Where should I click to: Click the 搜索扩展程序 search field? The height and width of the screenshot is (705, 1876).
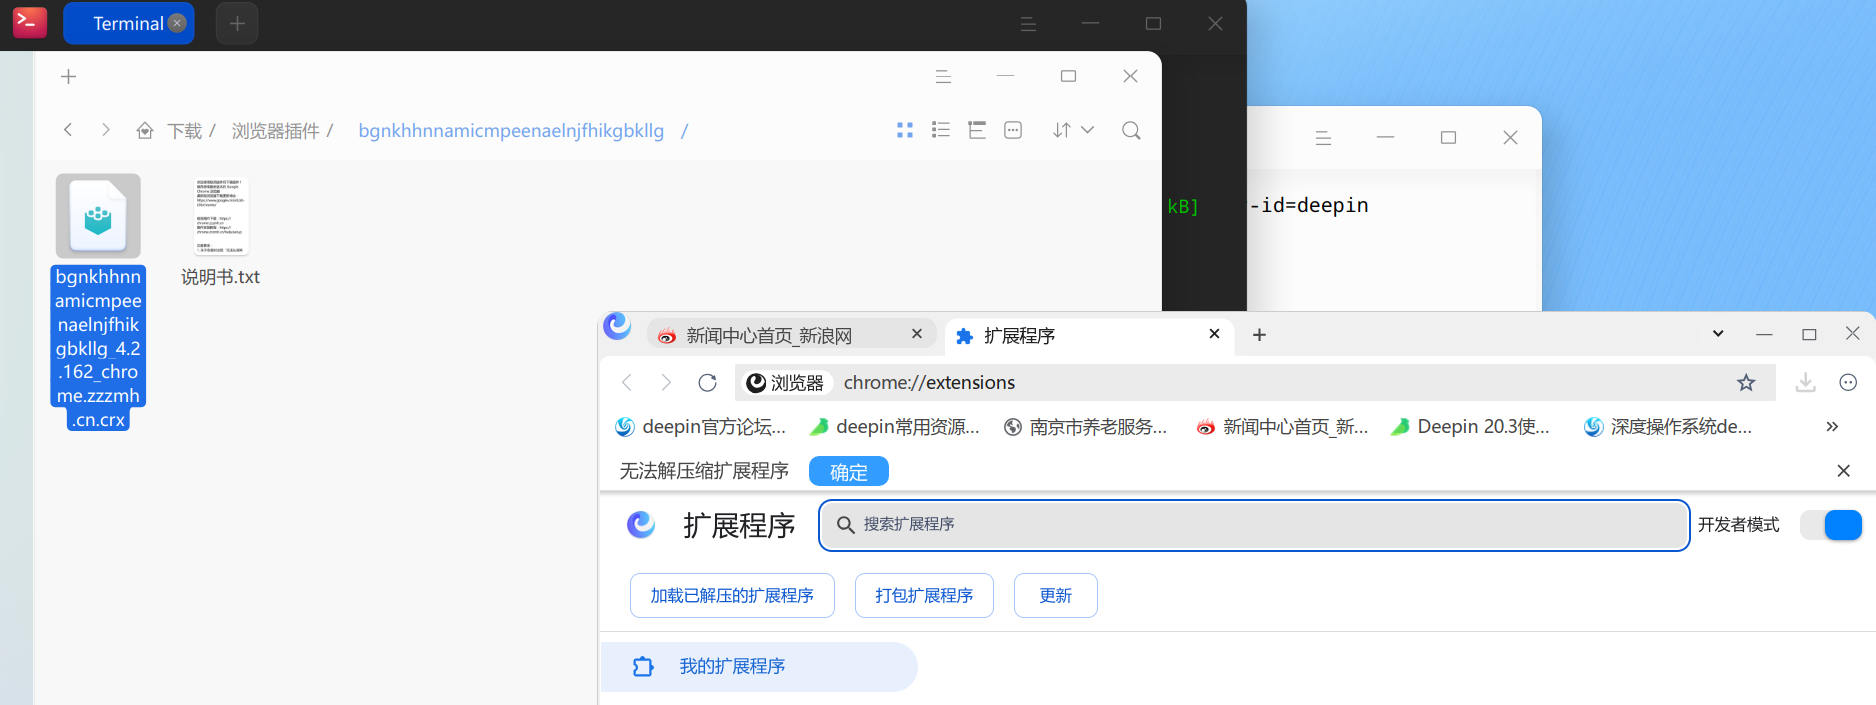[1254, 525]
